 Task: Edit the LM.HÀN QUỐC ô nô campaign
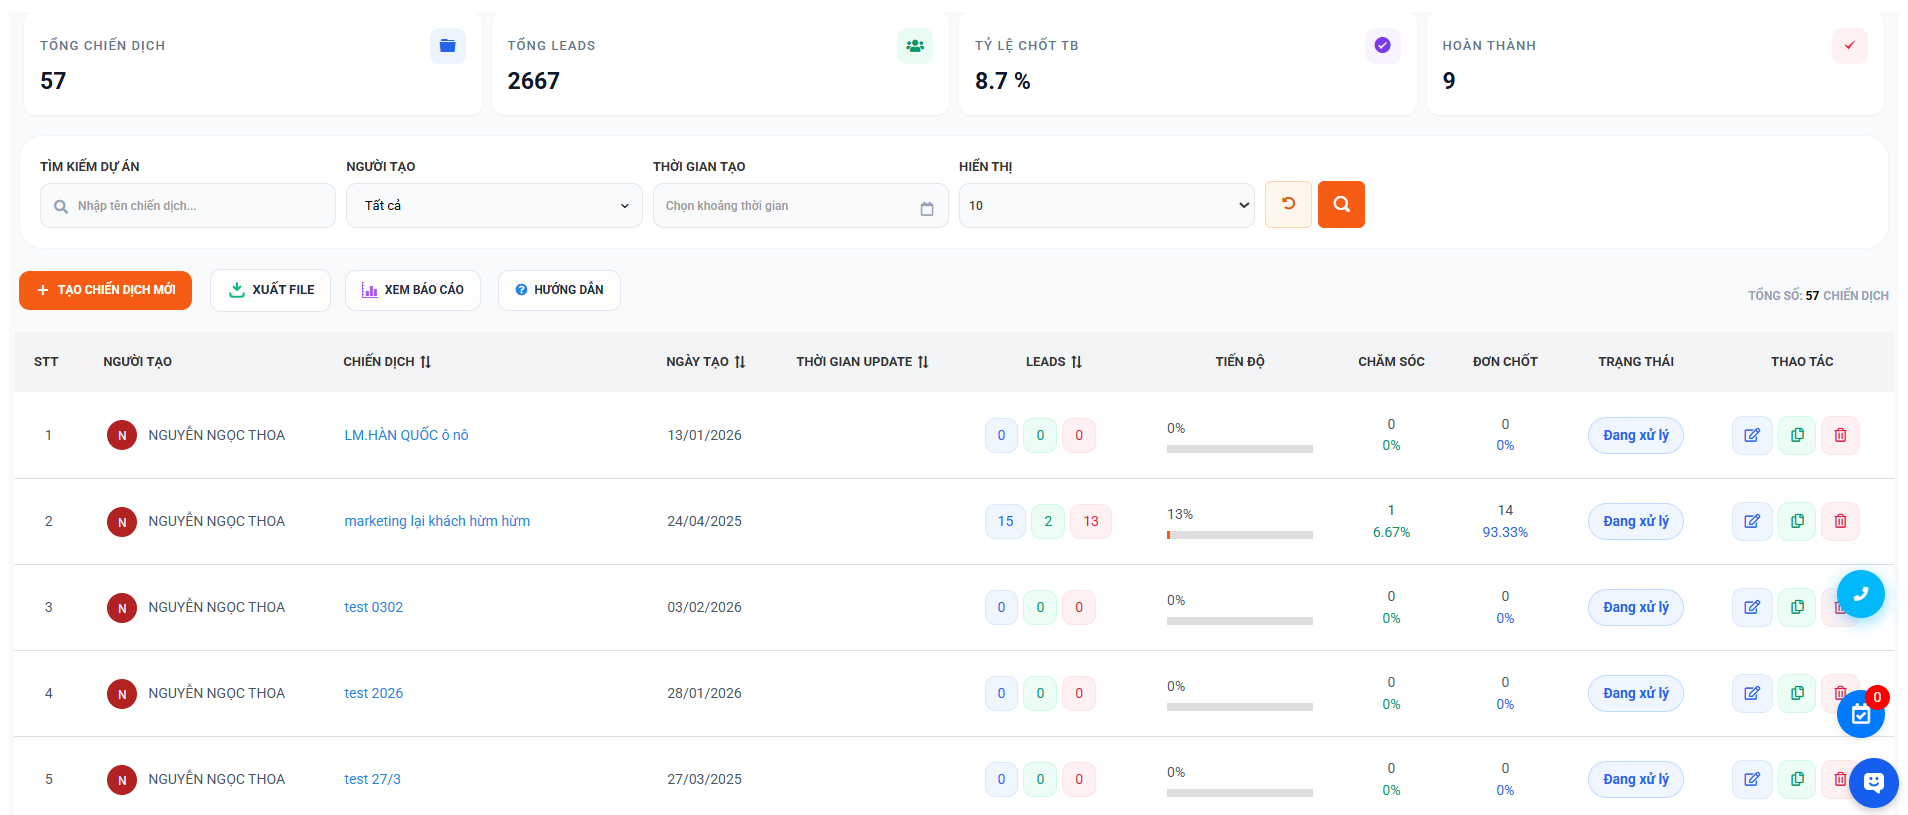(x=1751, y=435)
